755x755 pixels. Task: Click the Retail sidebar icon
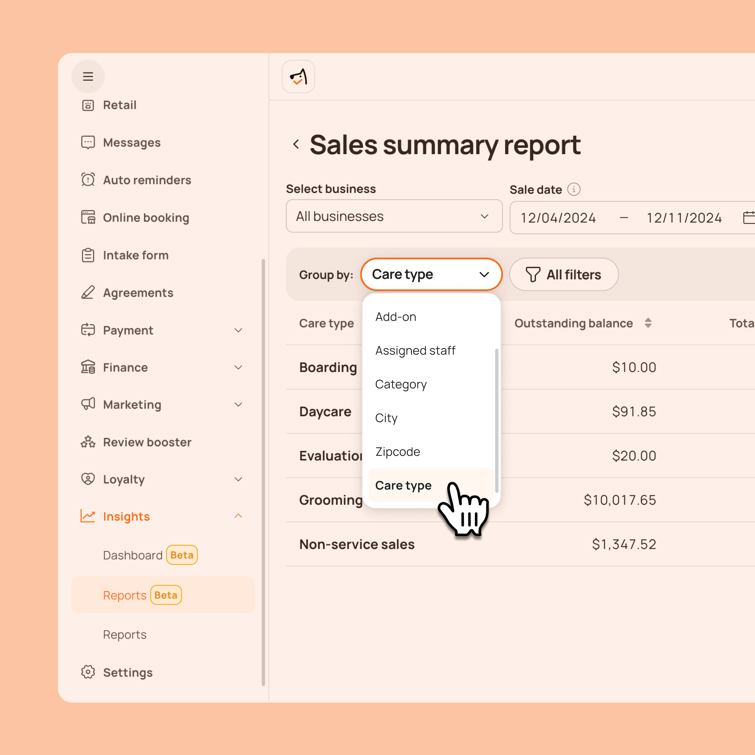[x=88, y=105]
